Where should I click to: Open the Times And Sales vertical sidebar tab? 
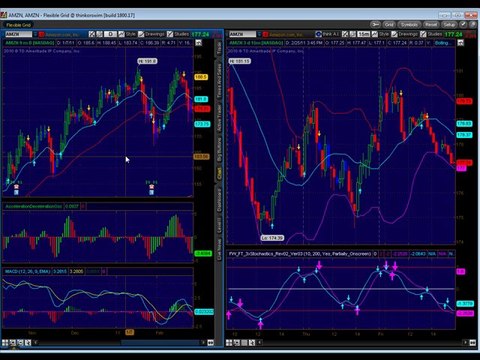(x=219, y=80)
